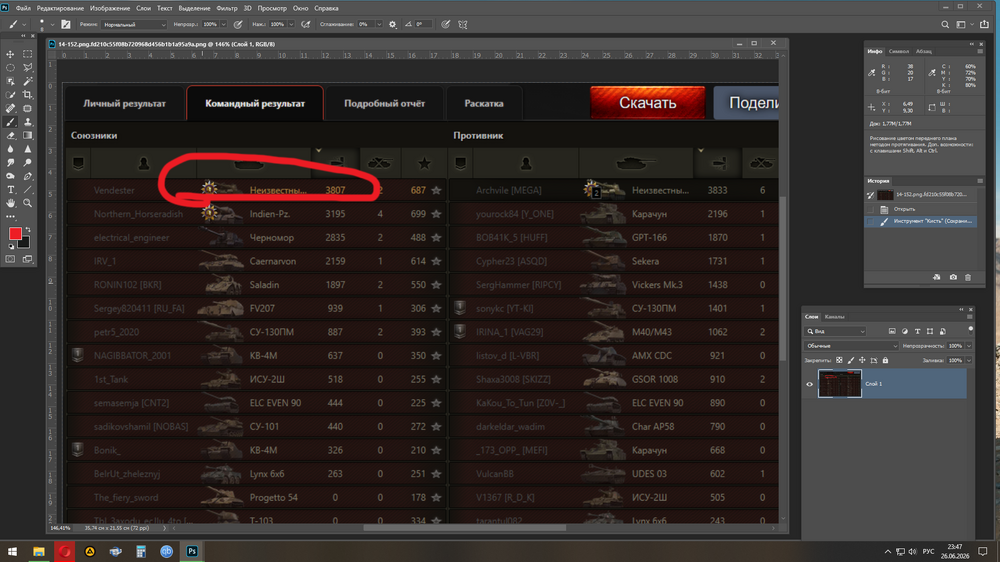Select the Hand tool
The height and width of the screenshot is (562, 1000).
(x=10, y=203)
